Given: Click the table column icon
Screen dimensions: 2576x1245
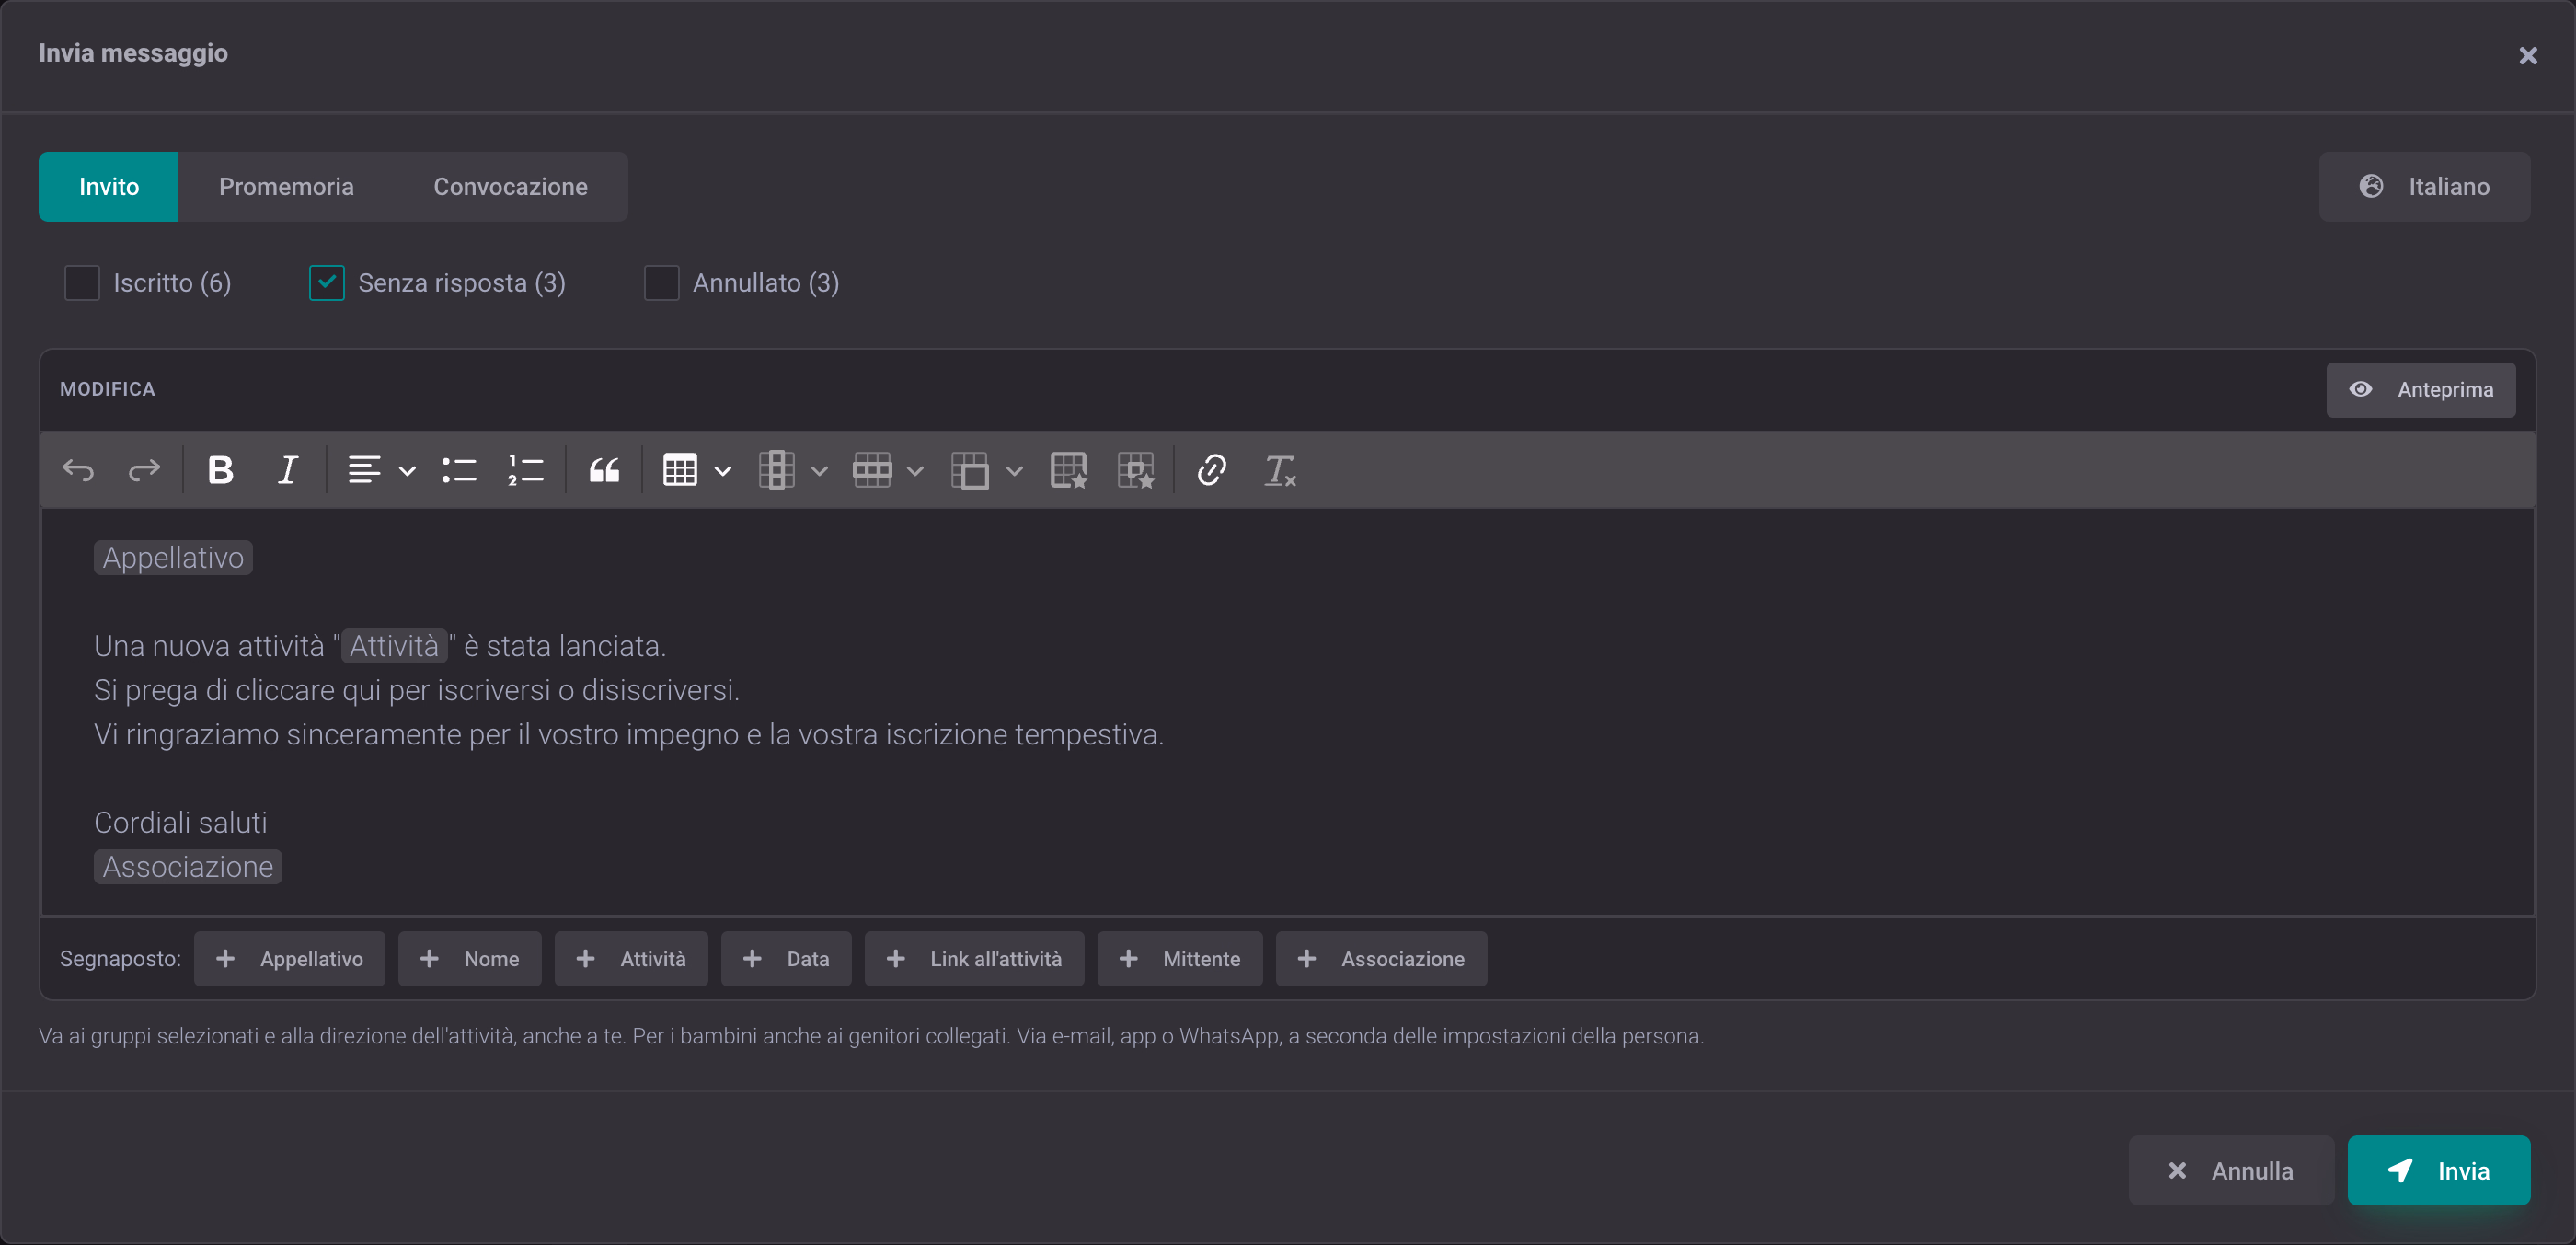Looking at the screenshot, I should coord(776,470).
